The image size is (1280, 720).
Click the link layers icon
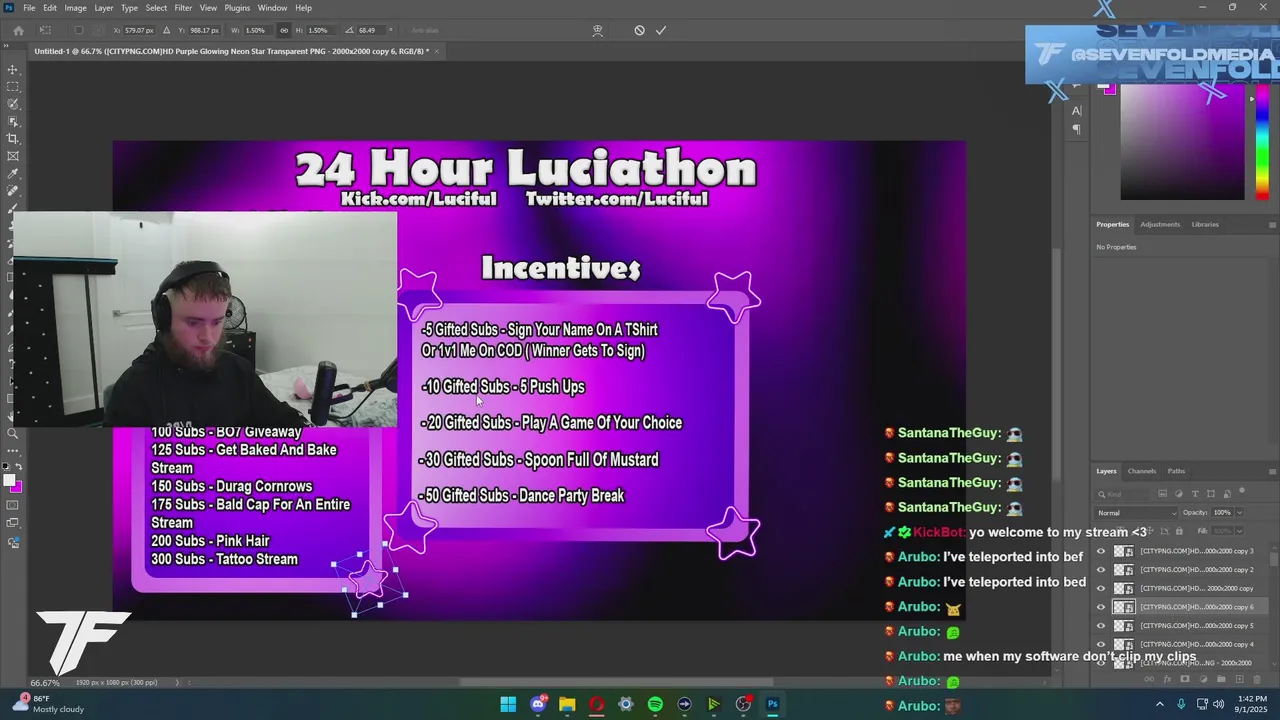tap(1148, 679)
